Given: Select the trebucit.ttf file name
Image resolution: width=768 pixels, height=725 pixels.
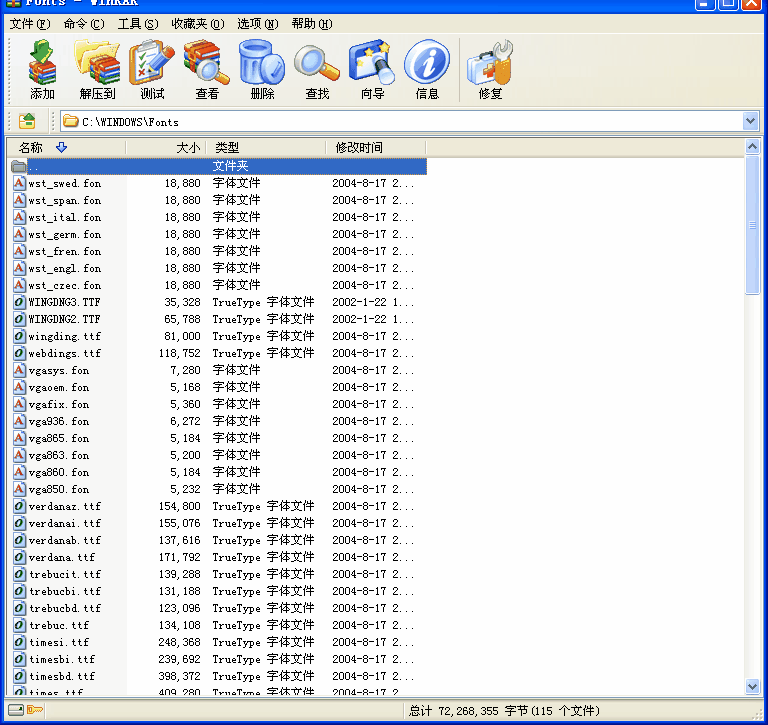Looking at the screenshot, I should [65, 575].
